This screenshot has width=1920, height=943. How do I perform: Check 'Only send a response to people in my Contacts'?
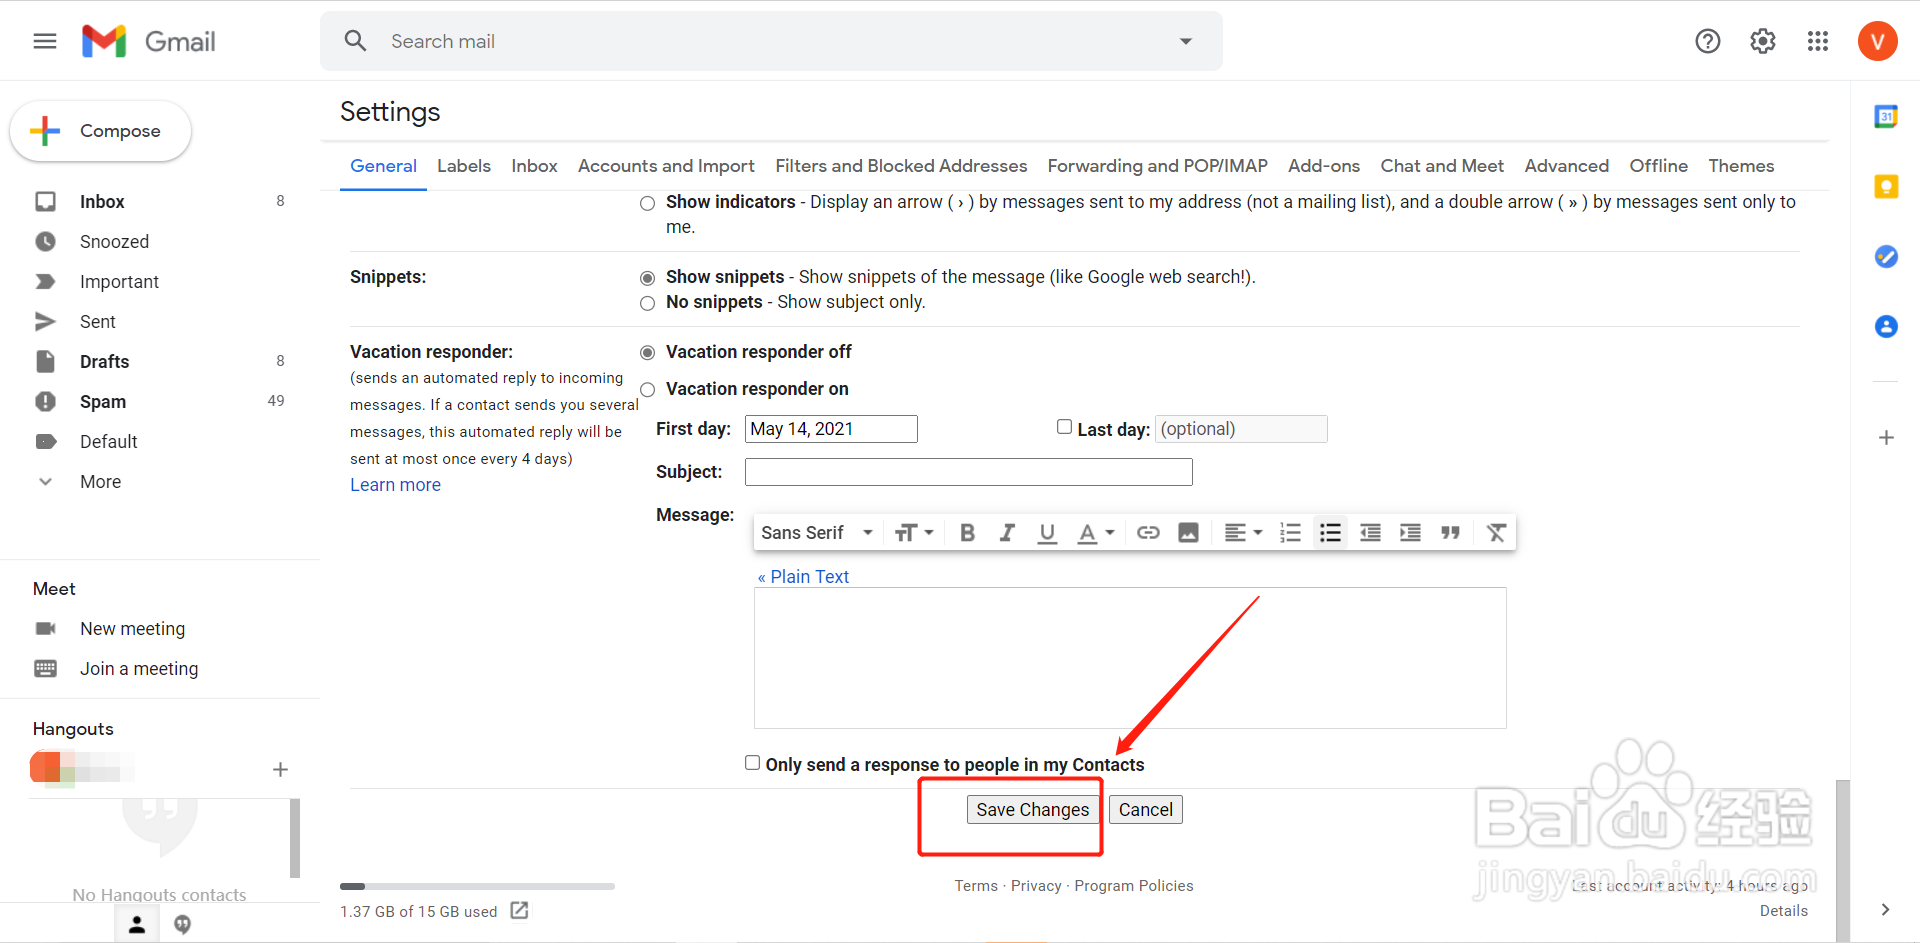[x=751, y=762]
